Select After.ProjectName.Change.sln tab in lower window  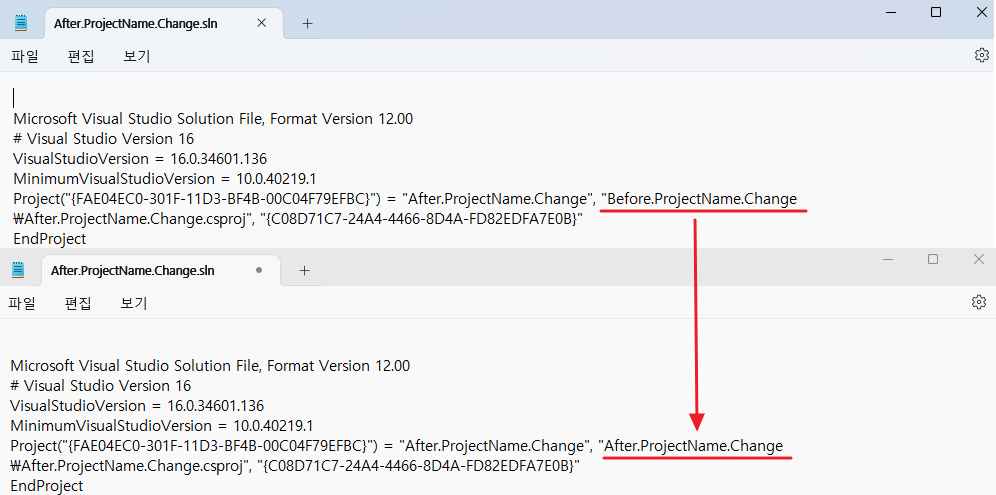coord(160,270)
